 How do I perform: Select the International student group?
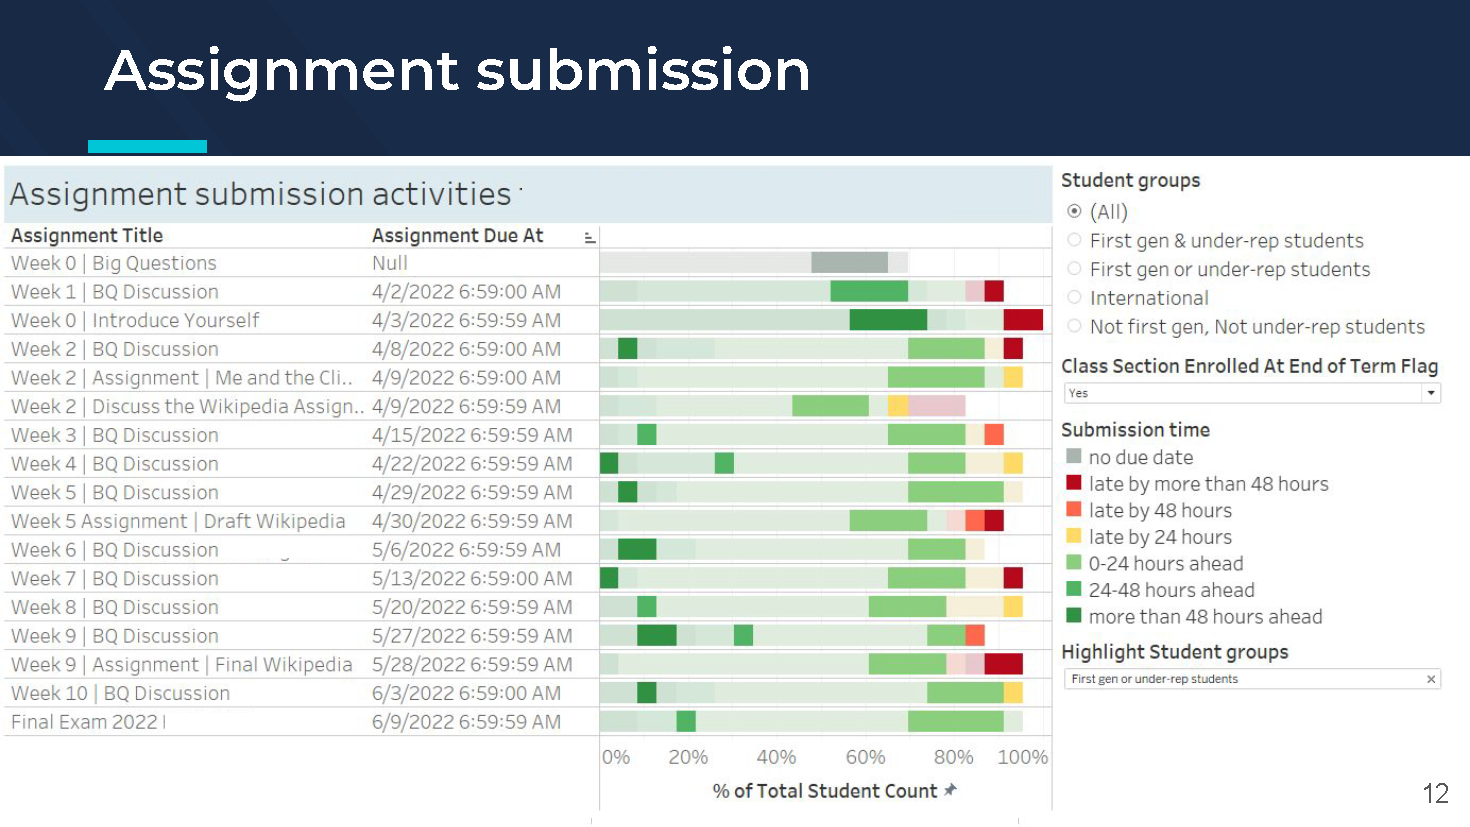pyautogui.click(x=1074, y=297)
